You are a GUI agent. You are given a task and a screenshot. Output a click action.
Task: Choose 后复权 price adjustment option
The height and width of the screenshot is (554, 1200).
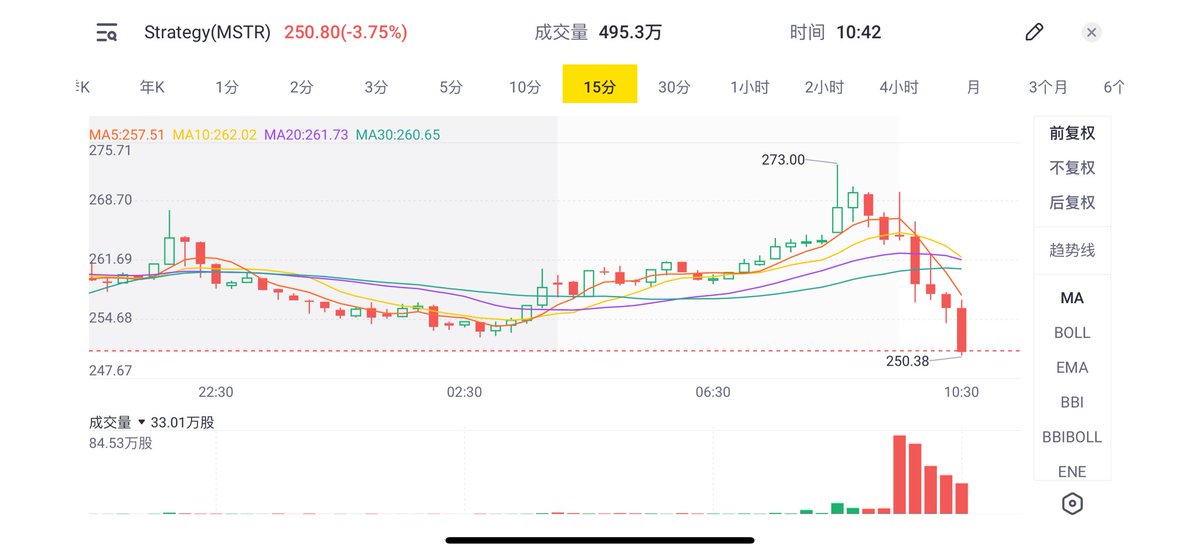tap(1072, 203)
